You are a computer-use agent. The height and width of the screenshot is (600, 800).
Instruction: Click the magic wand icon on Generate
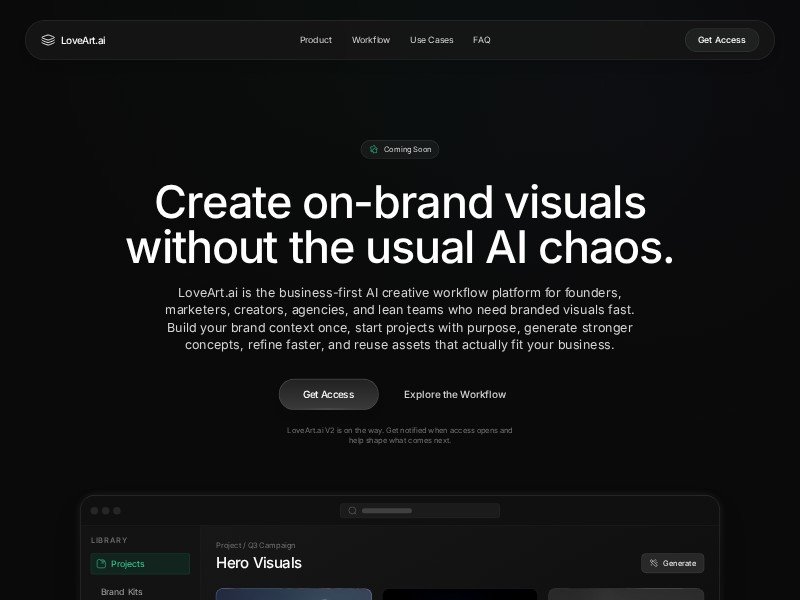tap(654, 563)
